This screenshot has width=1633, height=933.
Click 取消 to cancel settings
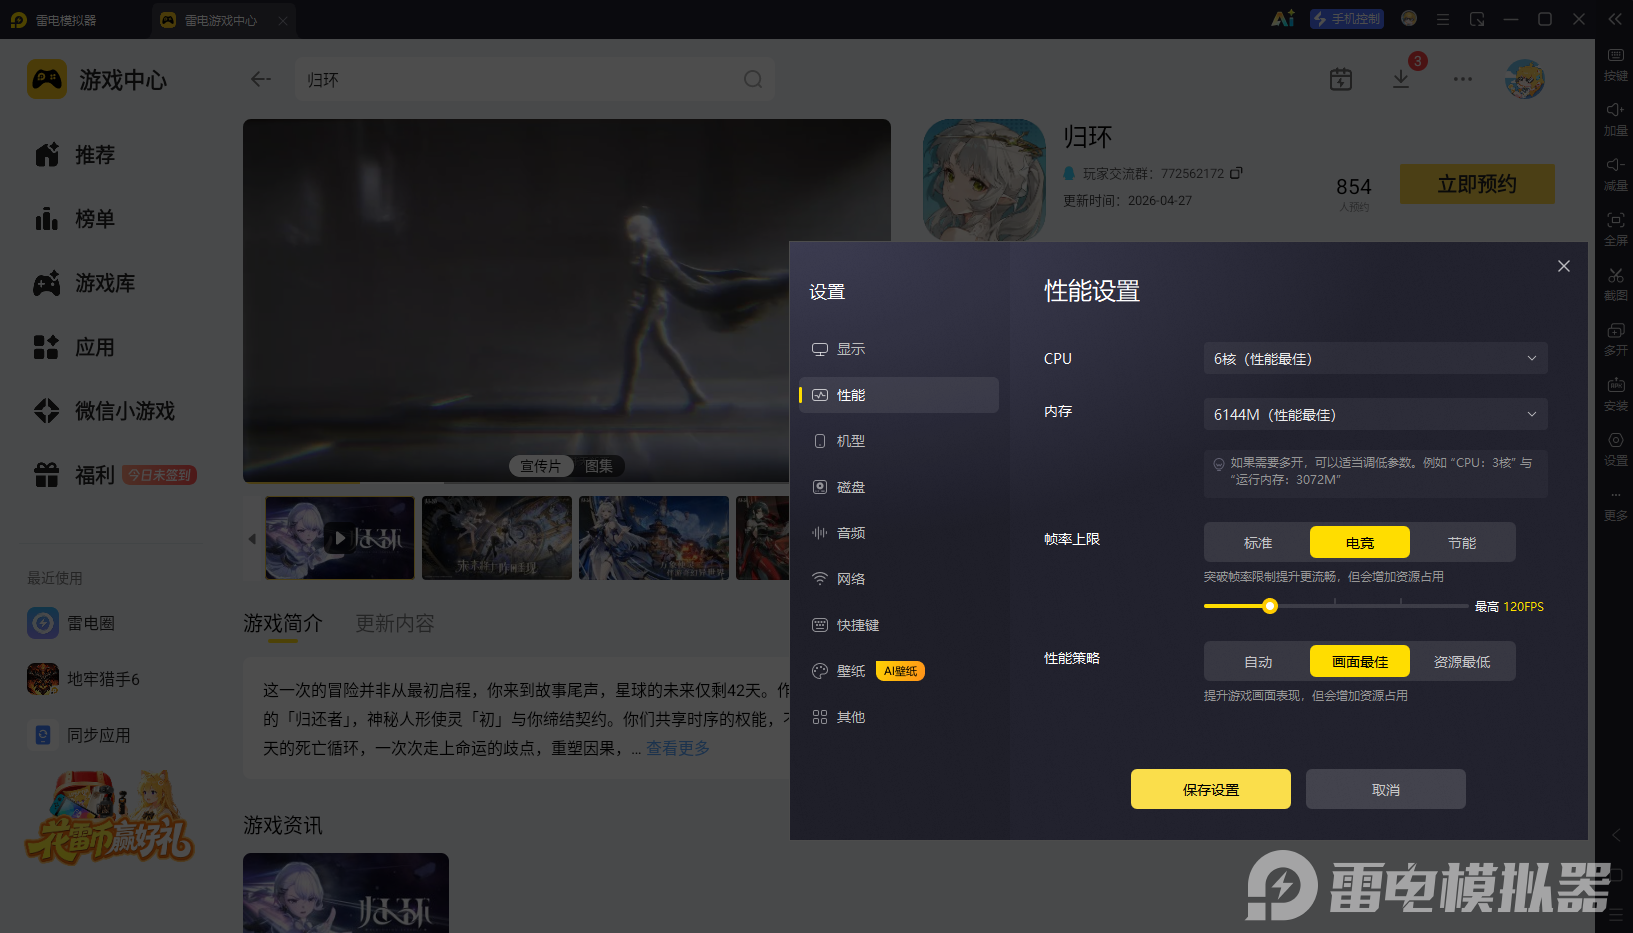1386,789
